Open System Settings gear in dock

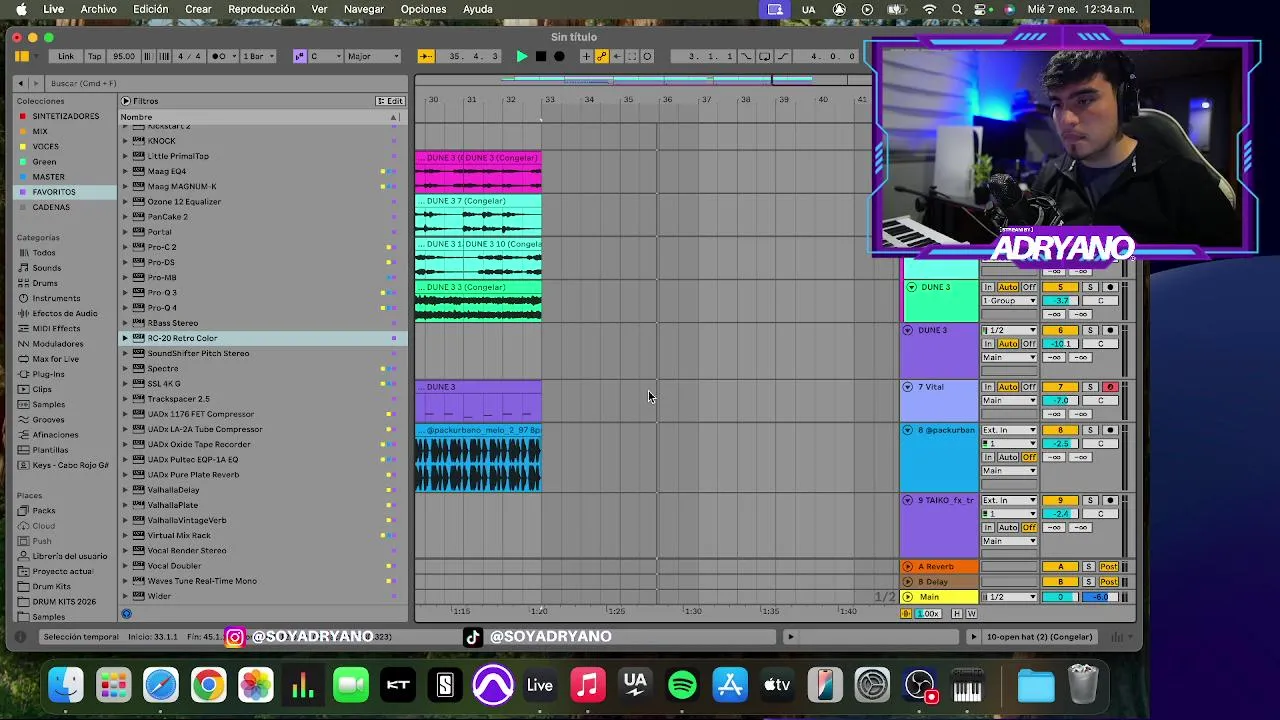coord(872,685)
